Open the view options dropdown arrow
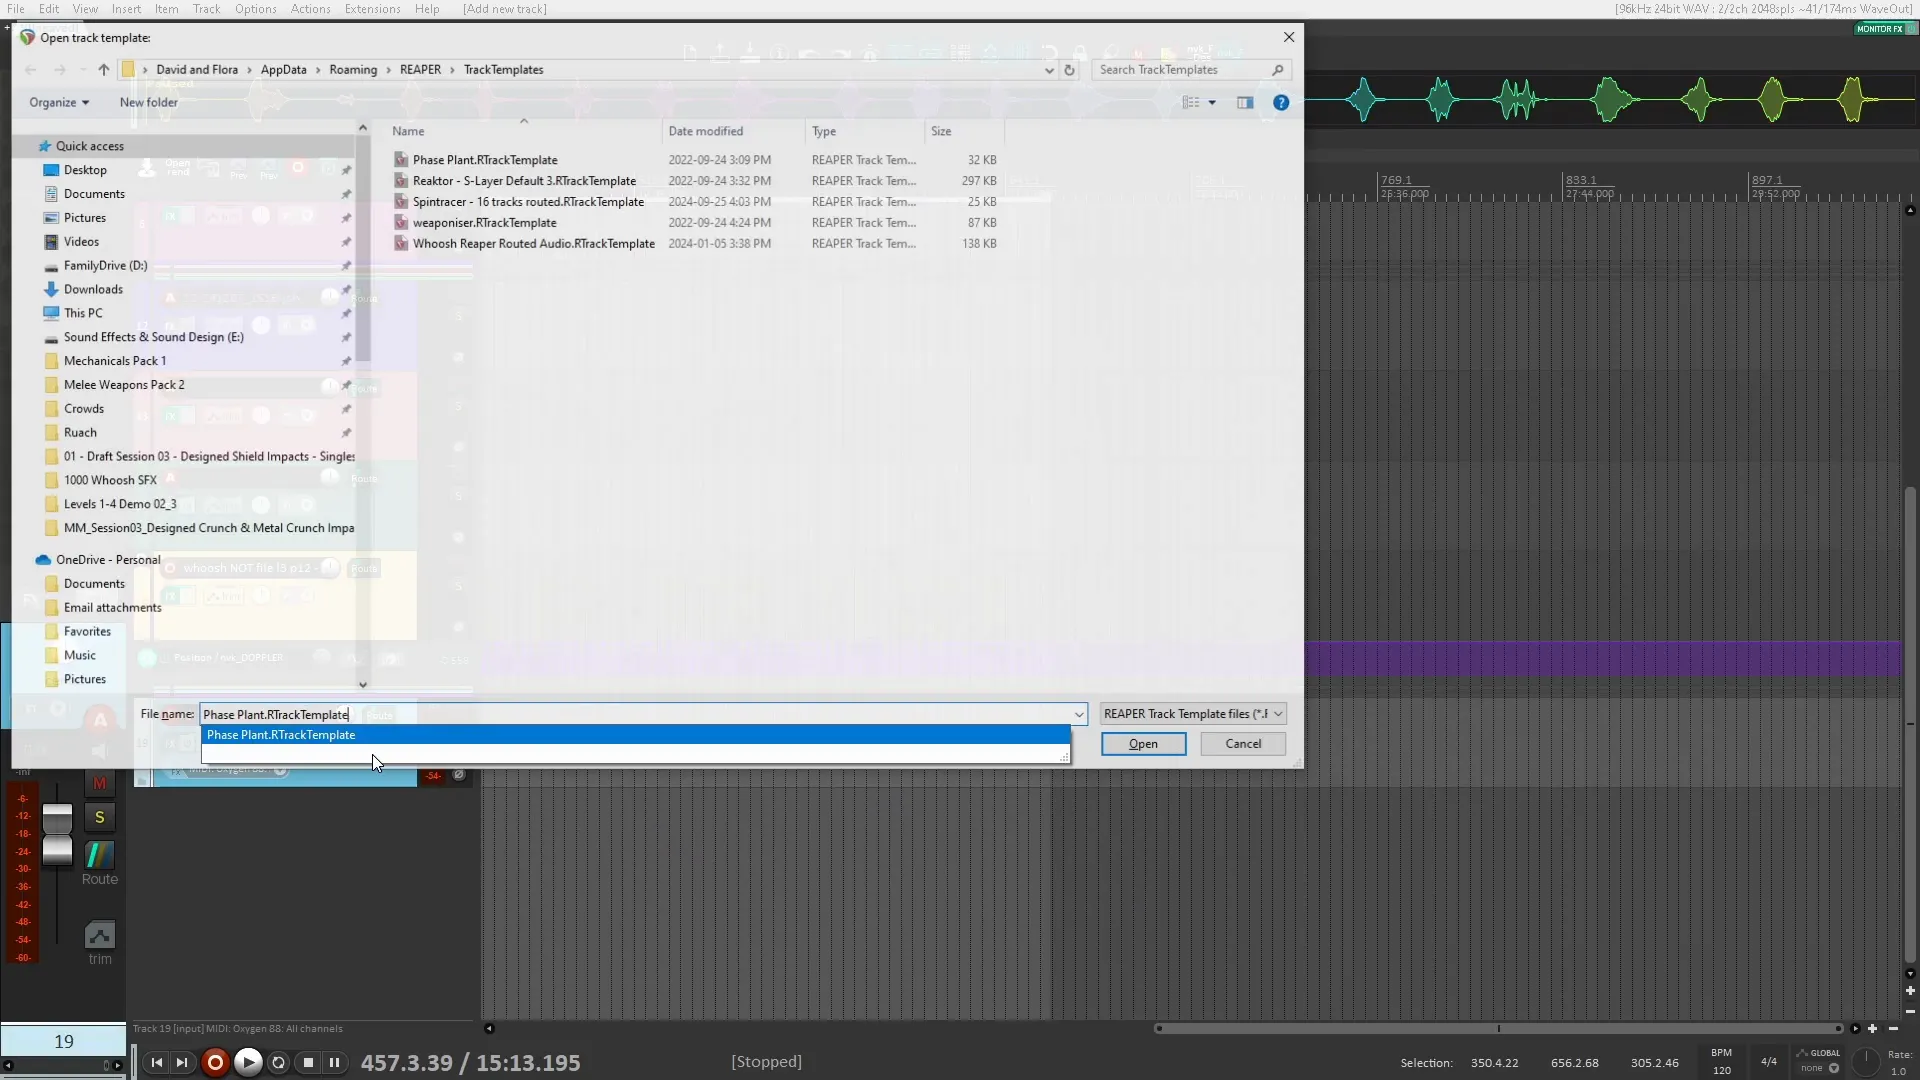1920x1080 pixels. coord(1212,102)
